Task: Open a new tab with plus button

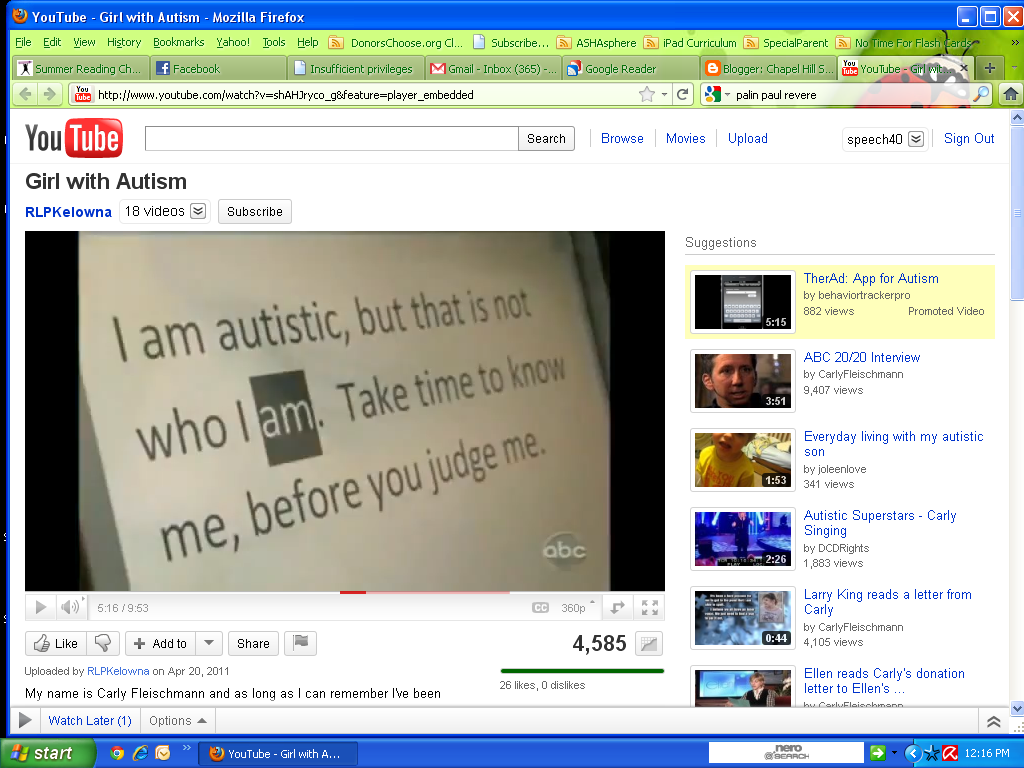Action: [989, 68]
